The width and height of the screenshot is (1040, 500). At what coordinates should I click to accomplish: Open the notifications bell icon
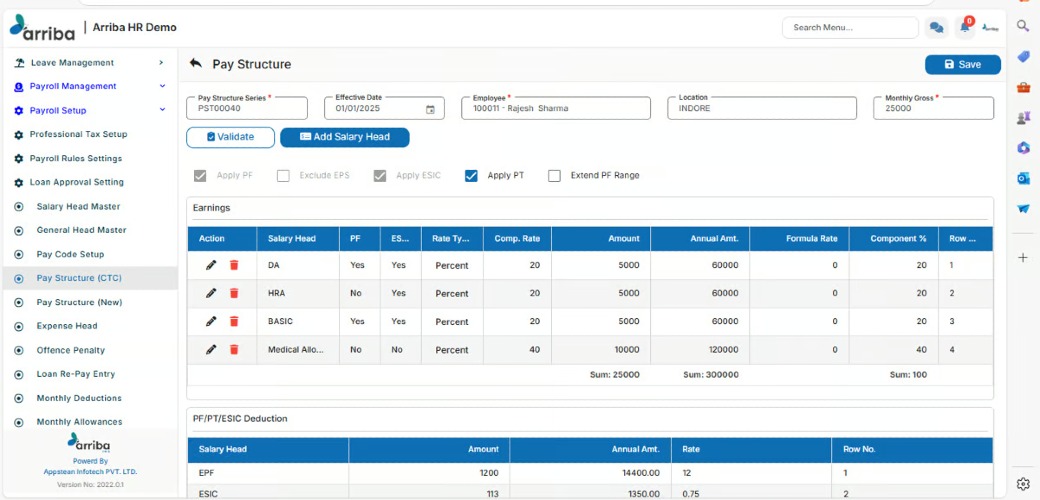pyautogui.click(x=965, y=28)
